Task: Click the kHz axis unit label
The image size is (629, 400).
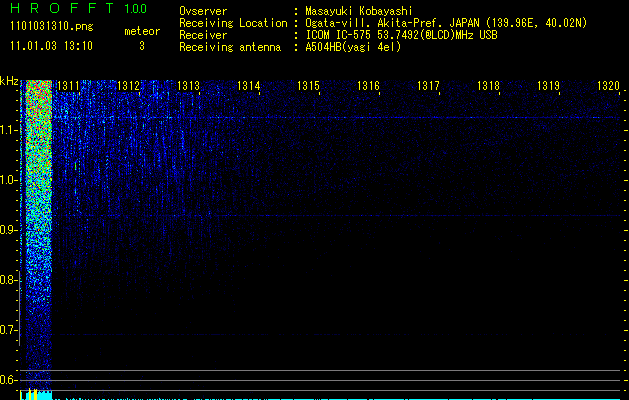Action: [x=9, y=81]
